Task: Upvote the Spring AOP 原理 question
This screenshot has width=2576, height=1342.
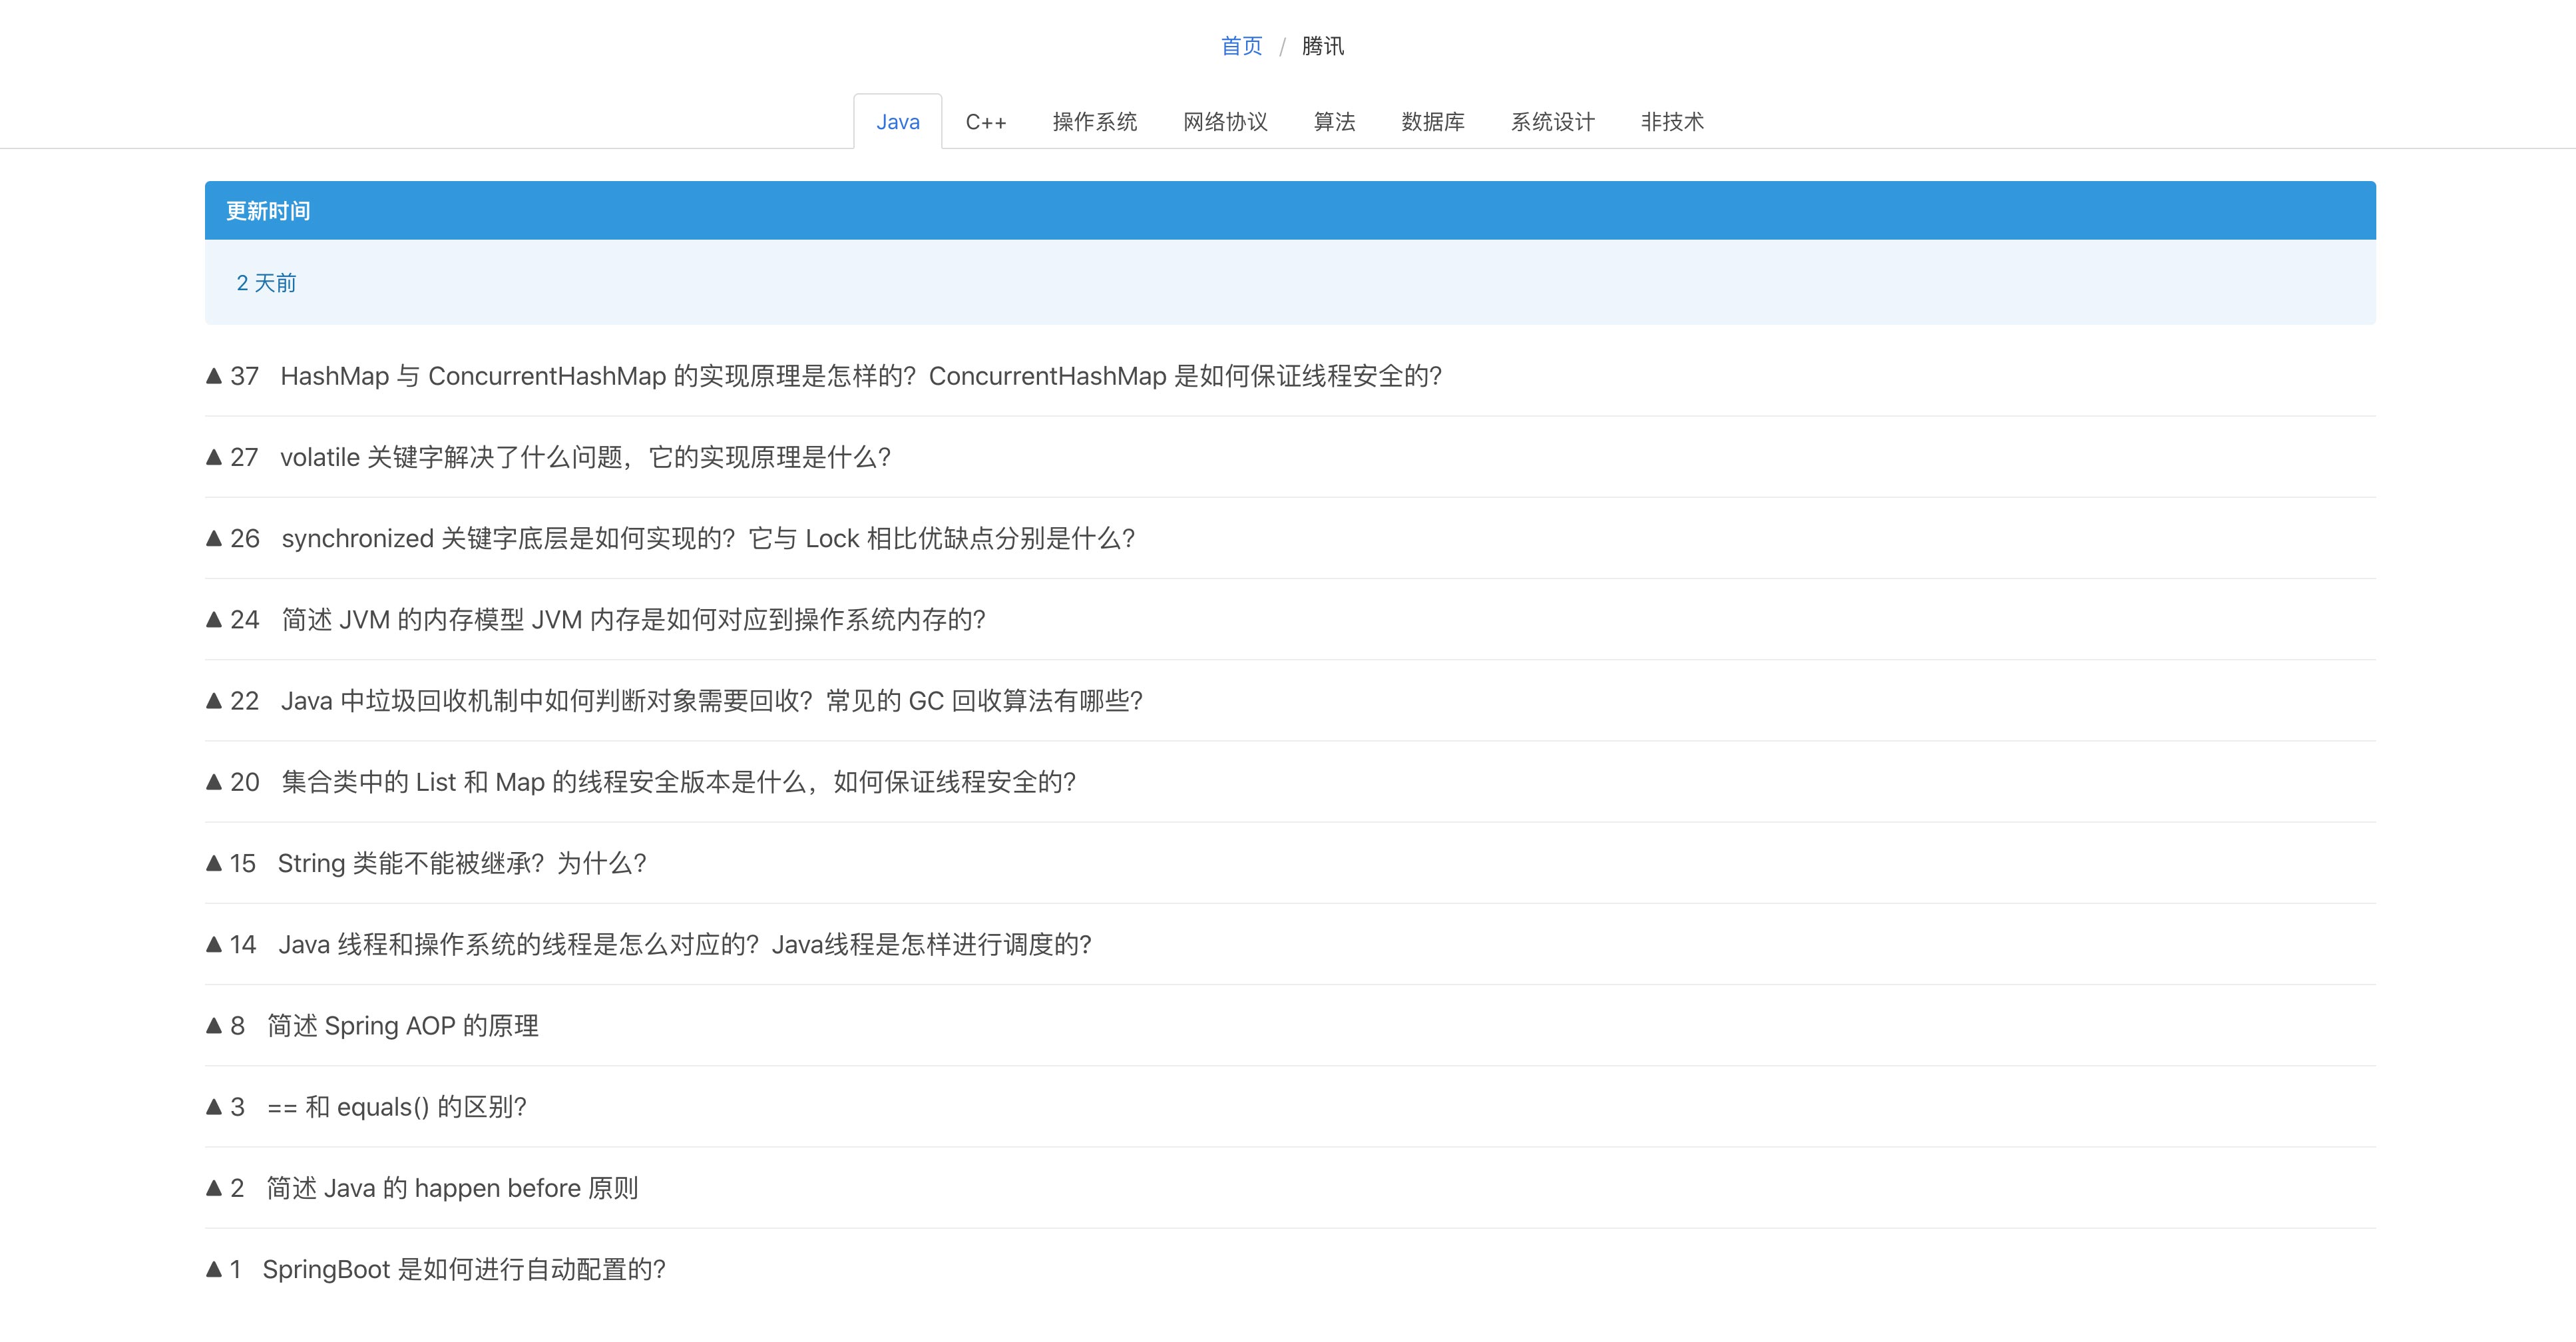Action: tap(214, 1025)
